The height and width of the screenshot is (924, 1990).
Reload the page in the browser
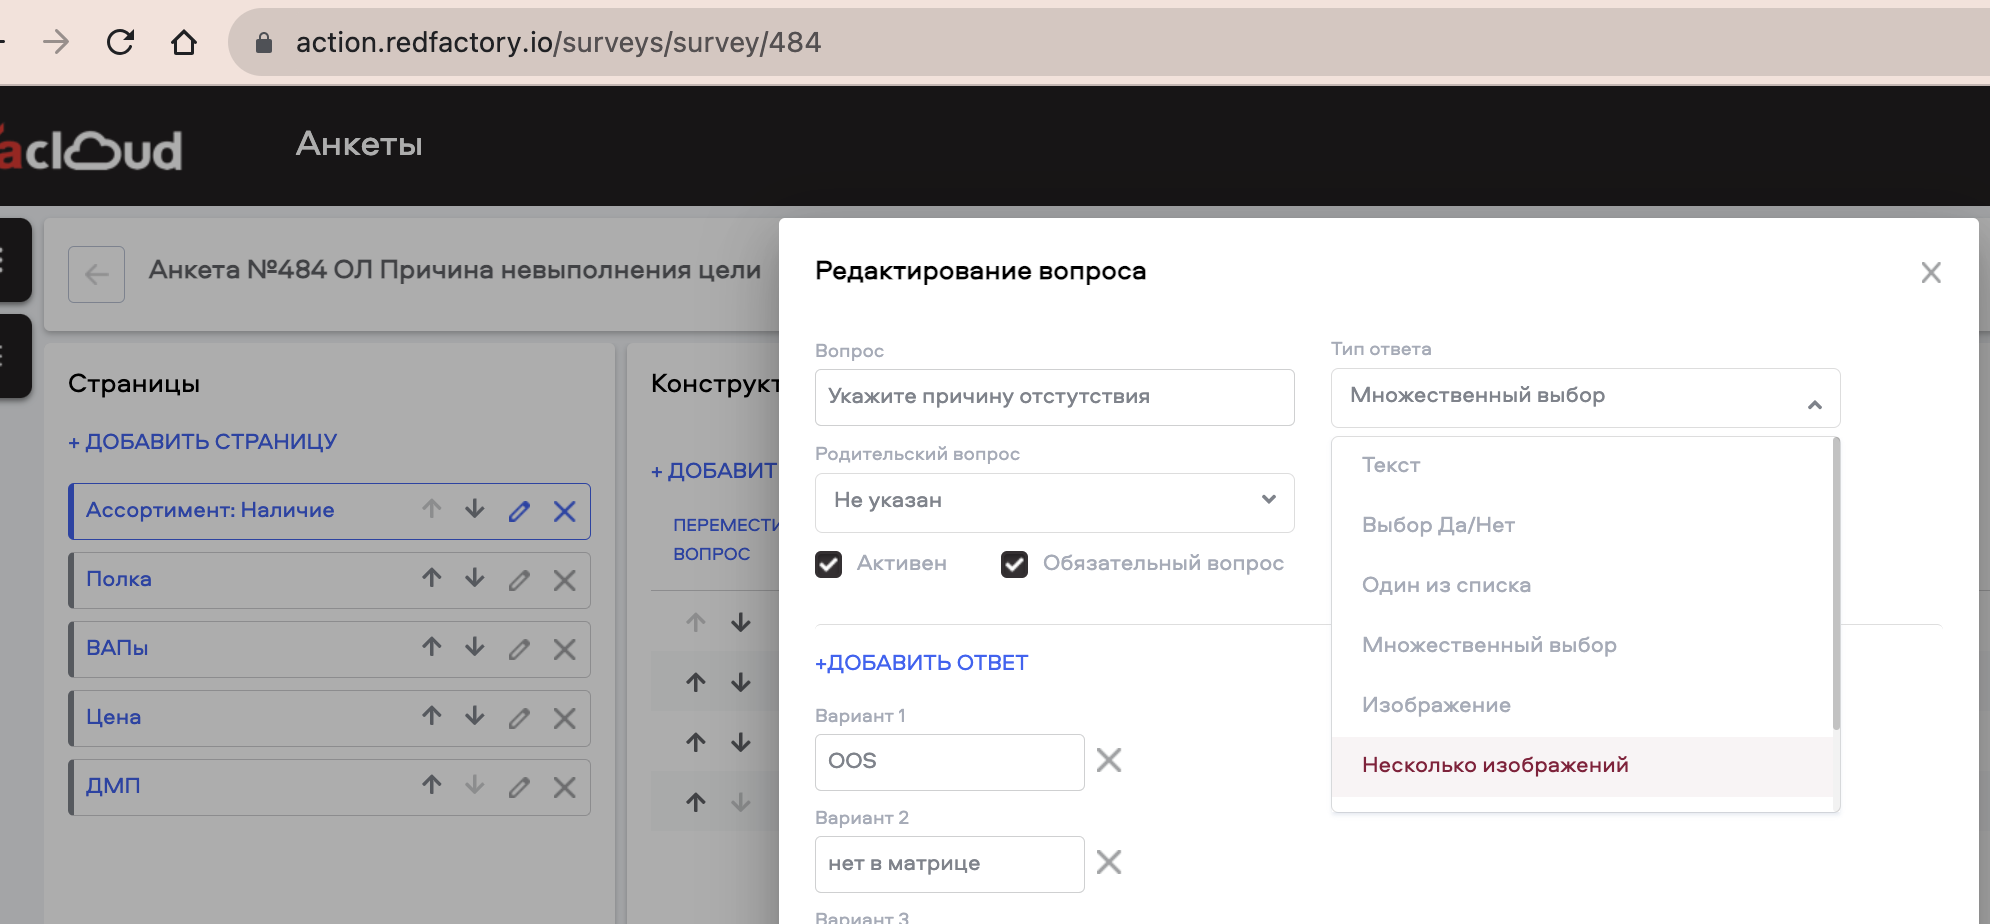tap(120, 42)
